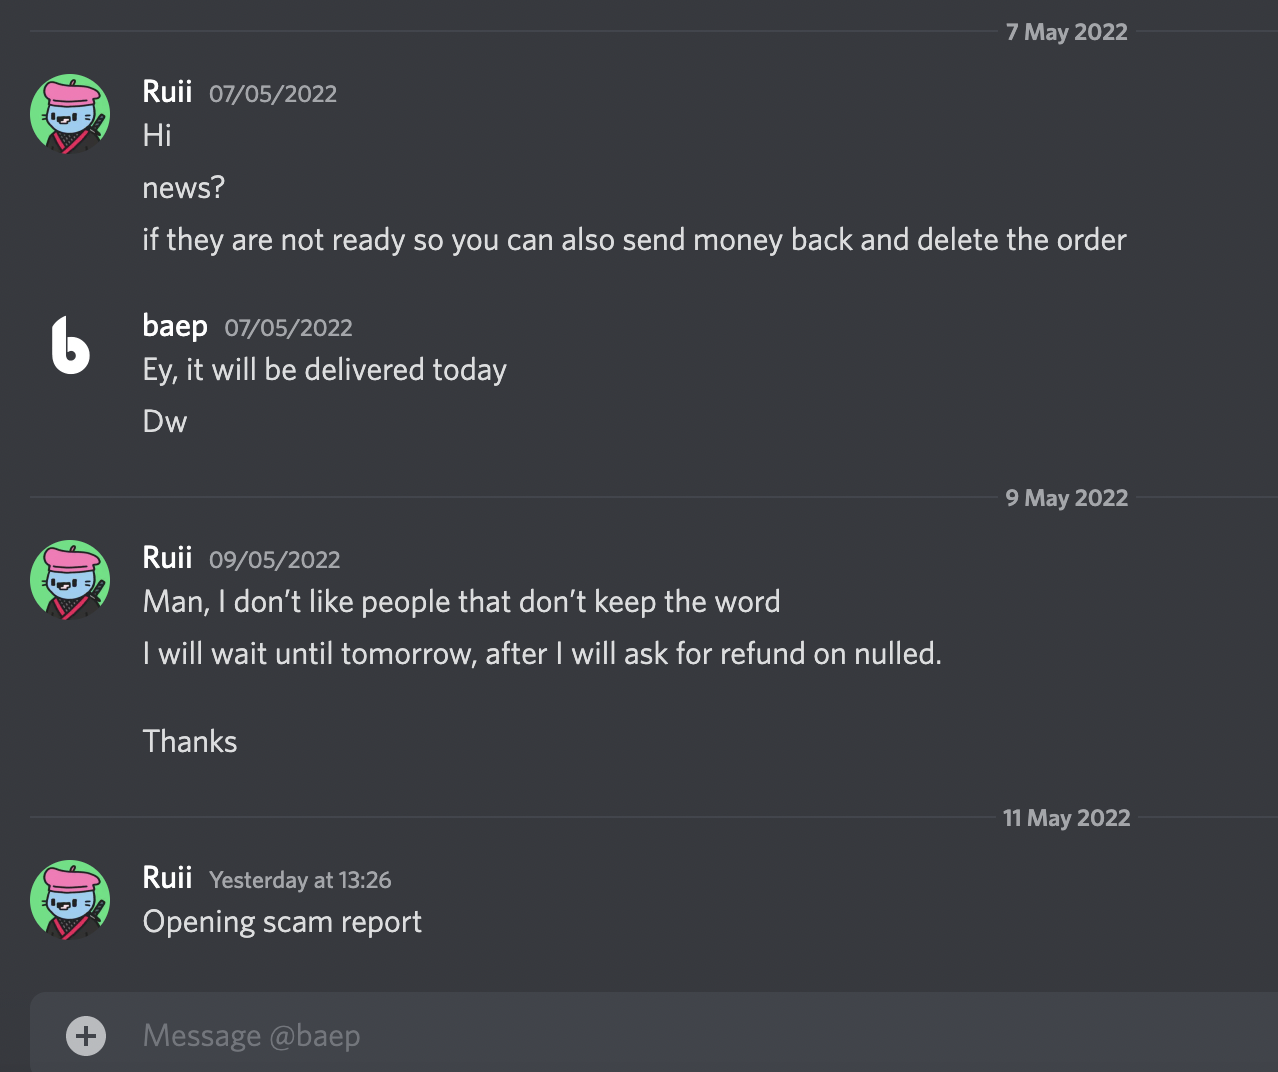Select the 'Thanks' message from Ruii
Image resolution: width=1278 pixels, height=1072 pixels.
[x=190, y=742]
